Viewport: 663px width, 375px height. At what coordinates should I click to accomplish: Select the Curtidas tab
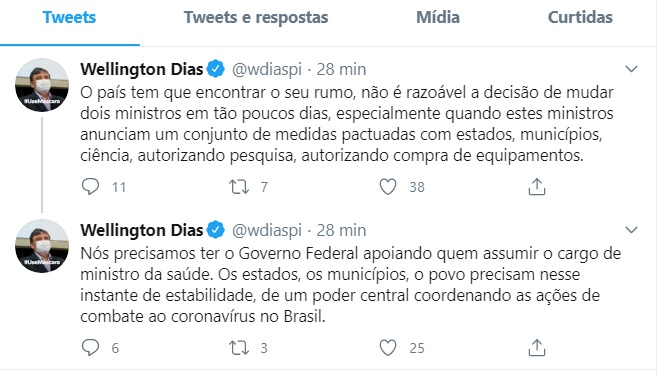580,18
